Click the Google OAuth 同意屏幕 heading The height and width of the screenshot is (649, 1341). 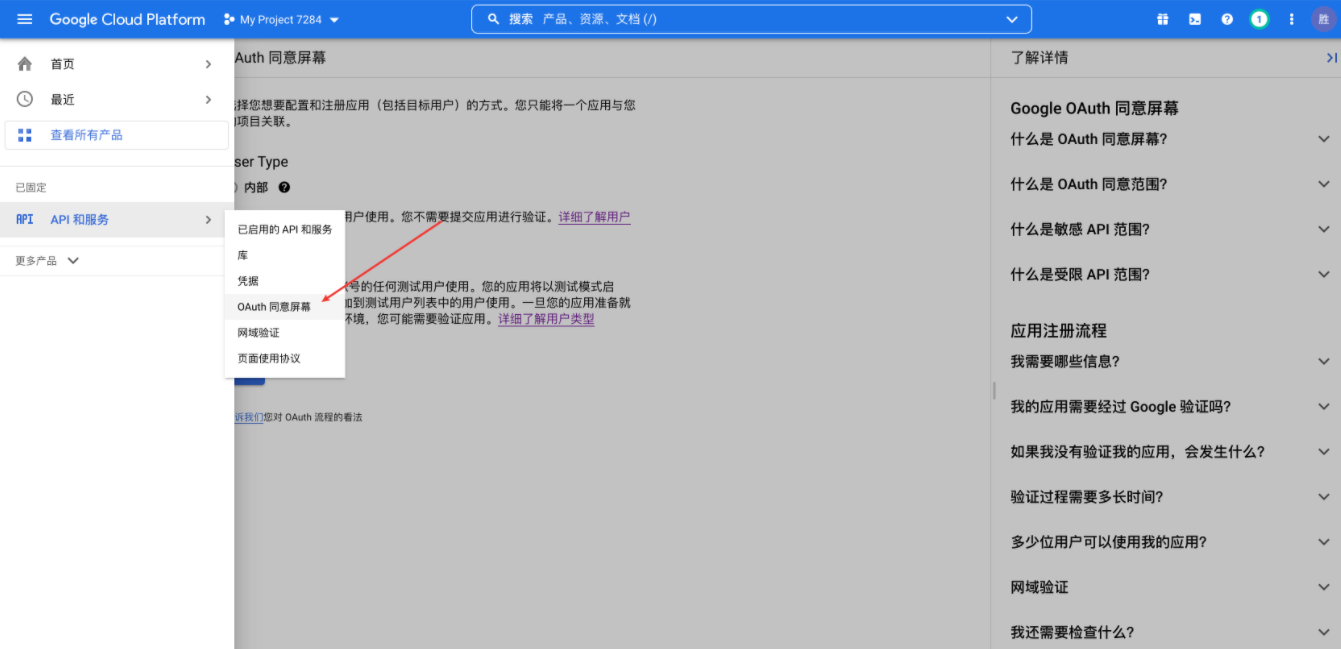1094,108
